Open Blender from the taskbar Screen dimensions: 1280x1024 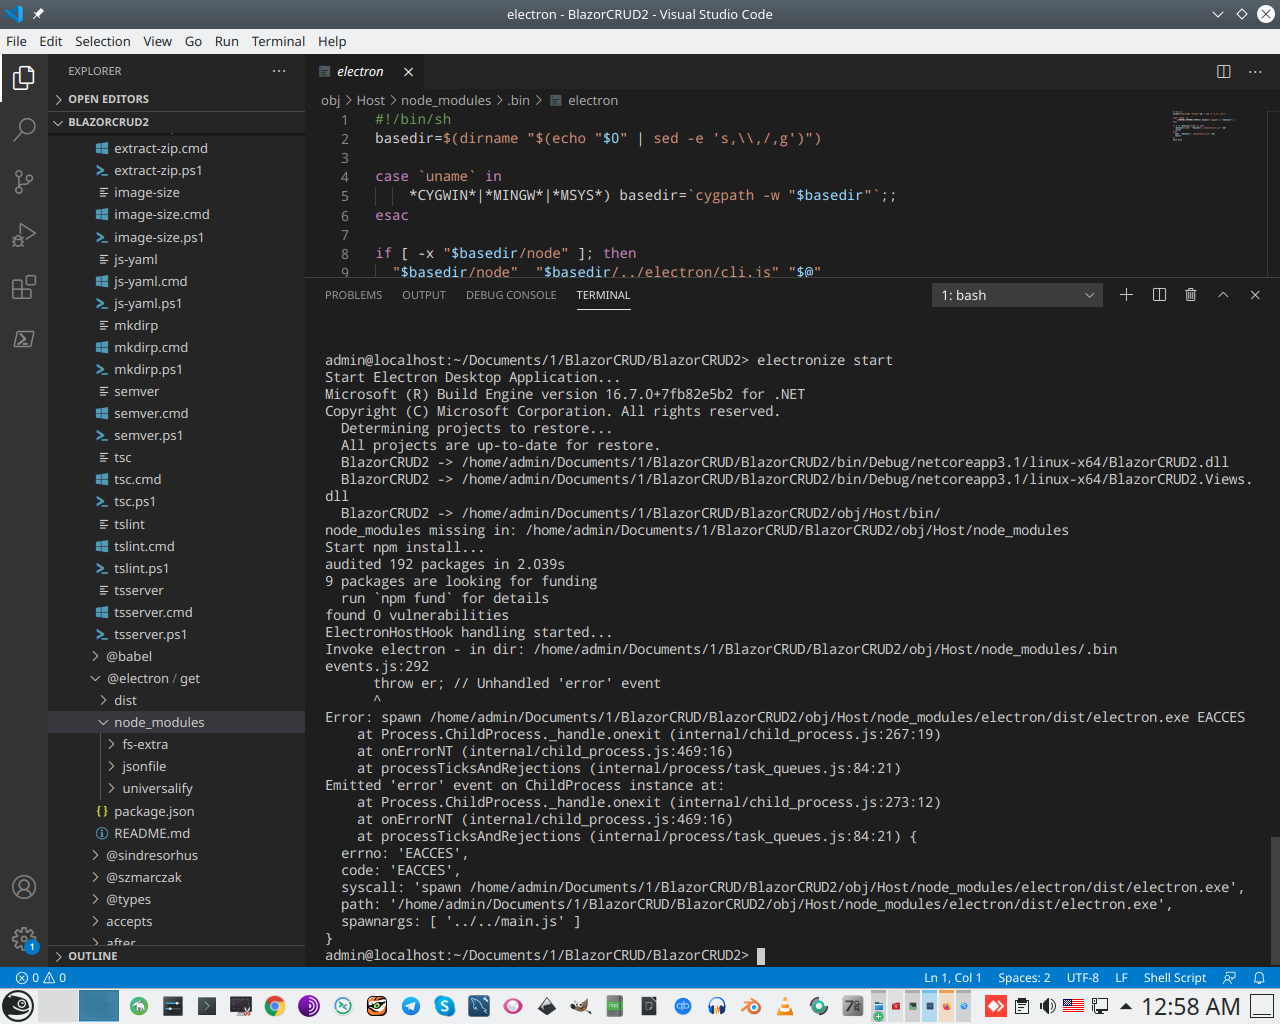pos(751,1006)
